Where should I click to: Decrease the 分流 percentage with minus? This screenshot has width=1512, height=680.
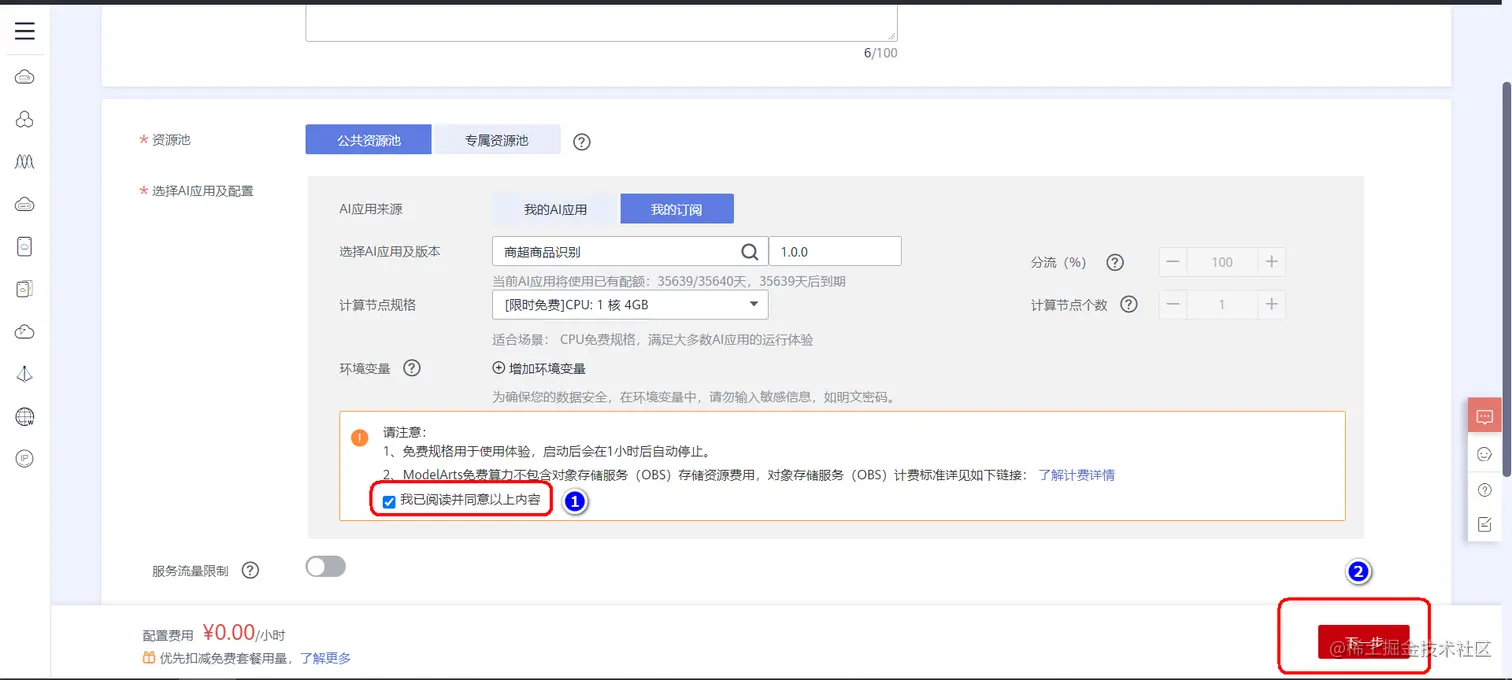click(1173, 262)
